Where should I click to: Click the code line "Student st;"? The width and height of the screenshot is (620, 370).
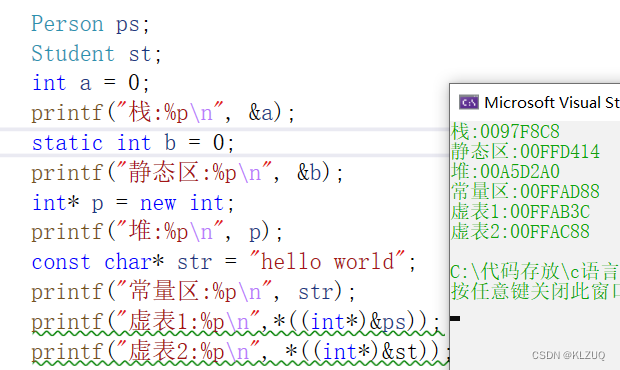[x=96, y=54]
